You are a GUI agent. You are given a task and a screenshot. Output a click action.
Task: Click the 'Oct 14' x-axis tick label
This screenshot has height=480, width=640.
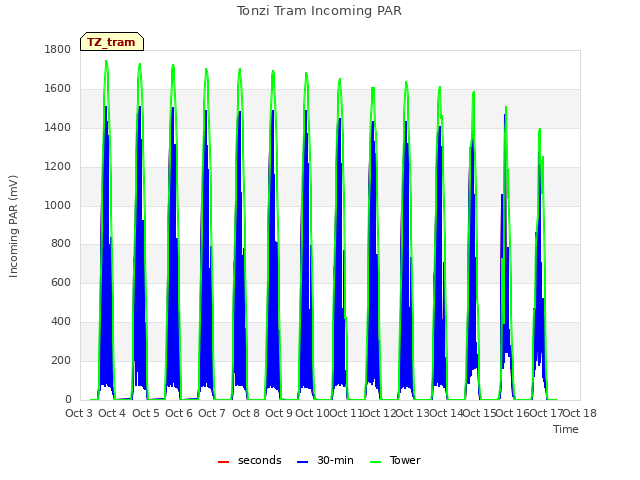point(446,413)
